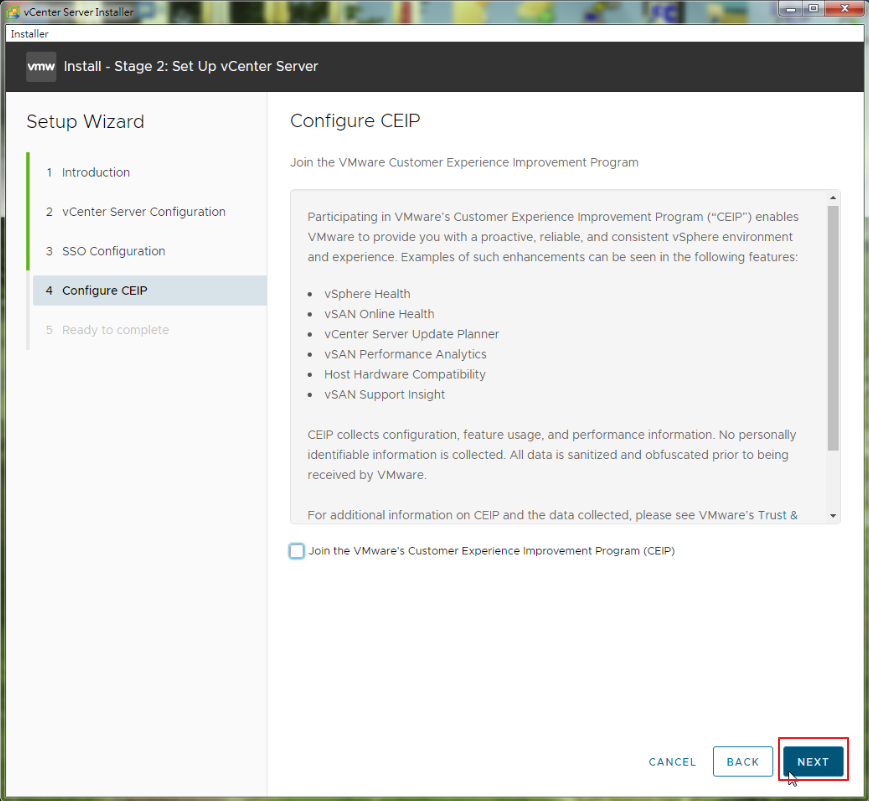Click the vmw logo icon
The width and height of the screenshot is (869, 801).
pos(41,67)
